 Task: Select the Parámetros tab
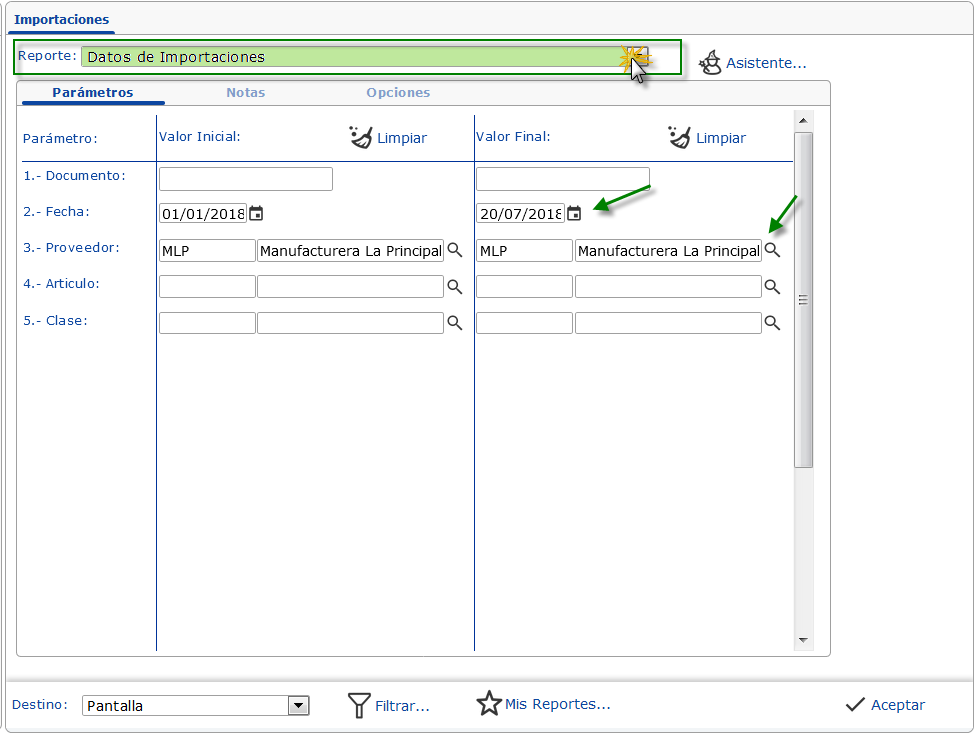point(93,92)
